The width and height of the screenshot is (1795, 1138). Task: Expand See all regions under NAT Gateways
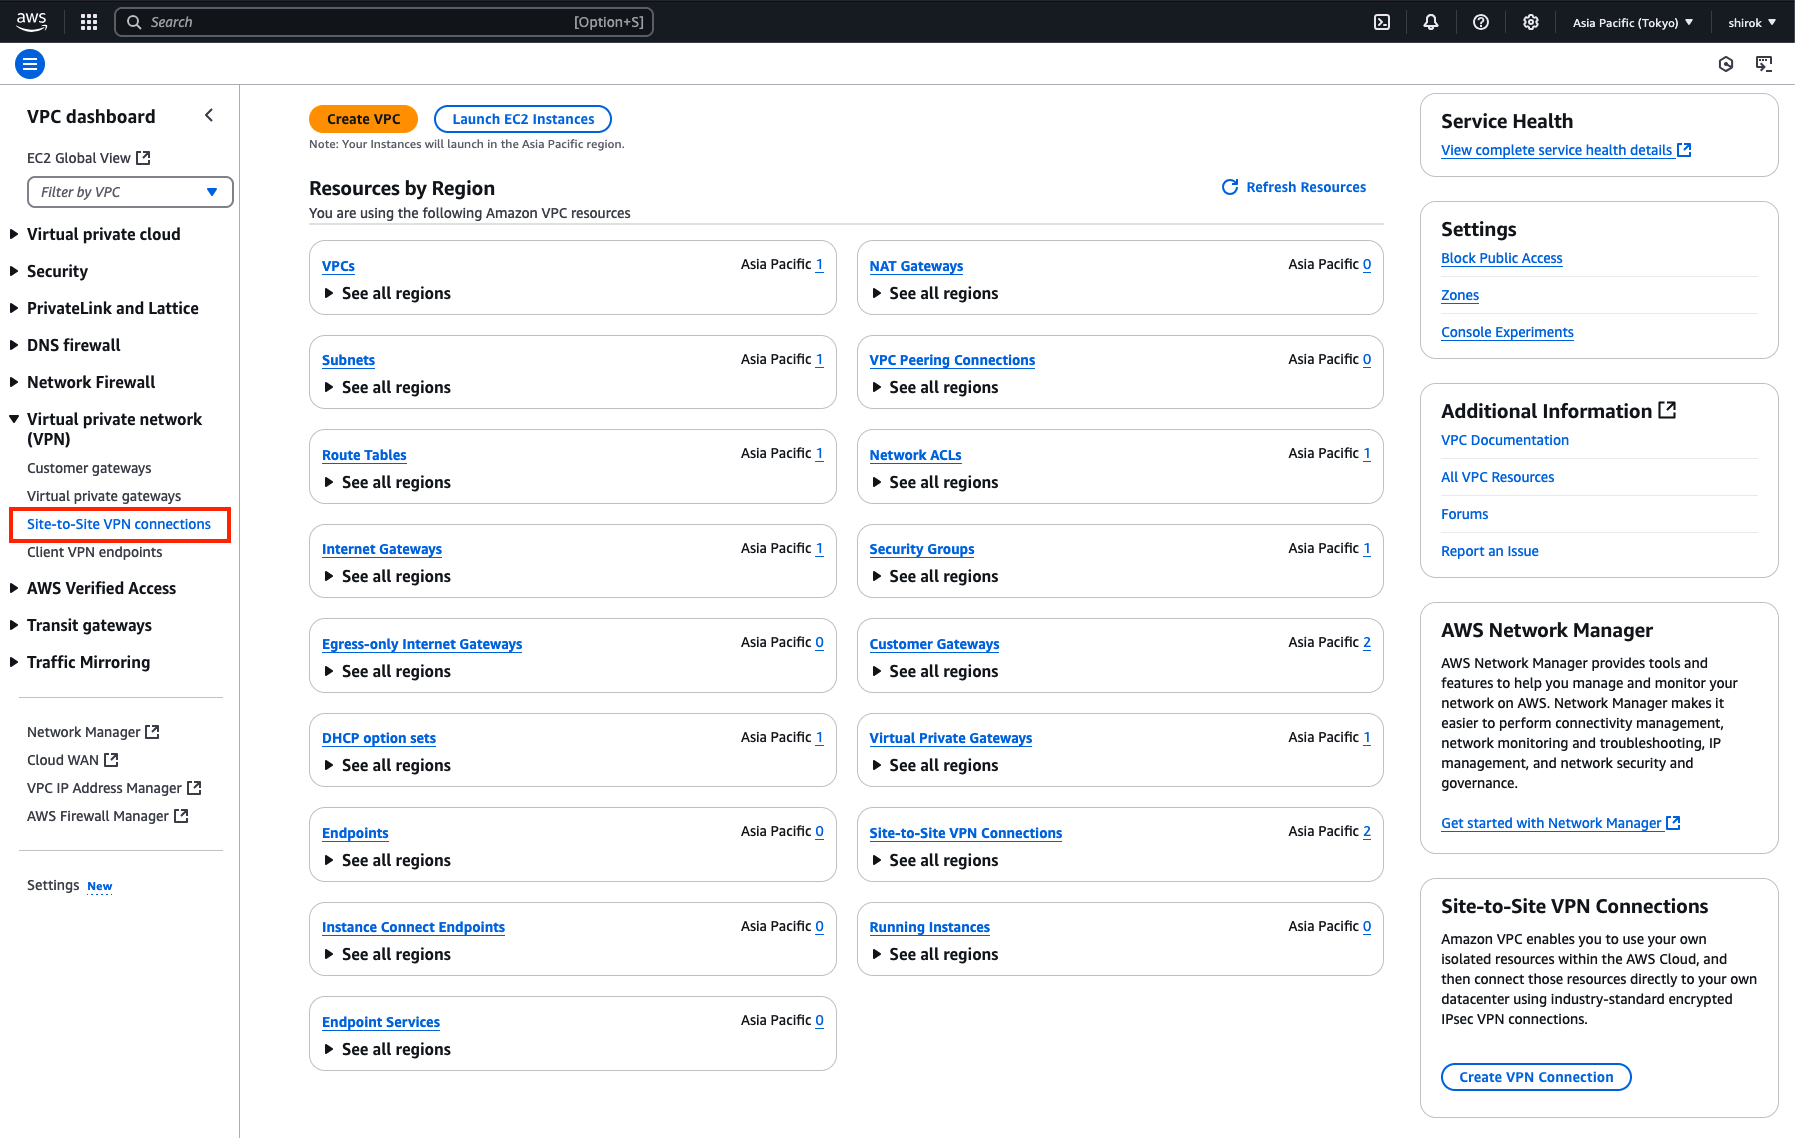pyautogui.click(x=935, y=293)
